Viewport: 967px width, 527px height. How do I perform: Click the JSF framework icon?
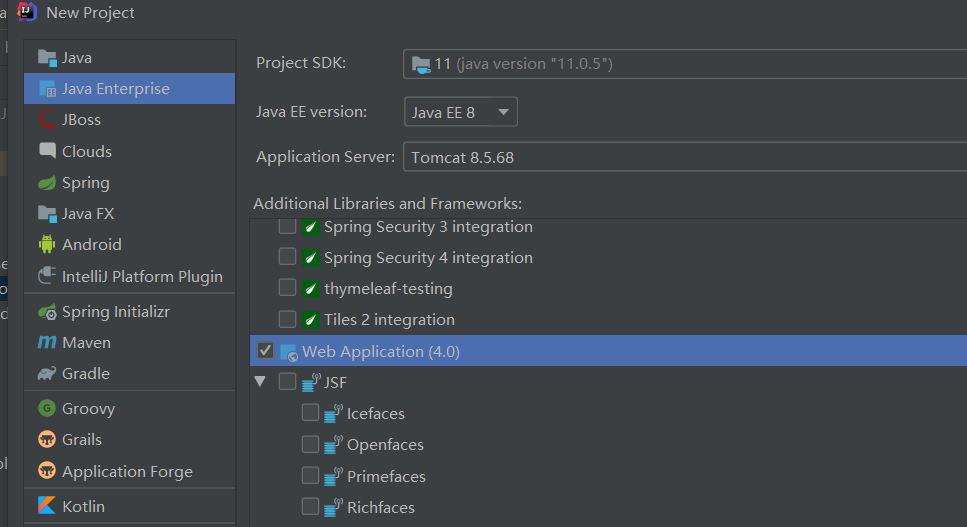point(311,382)
